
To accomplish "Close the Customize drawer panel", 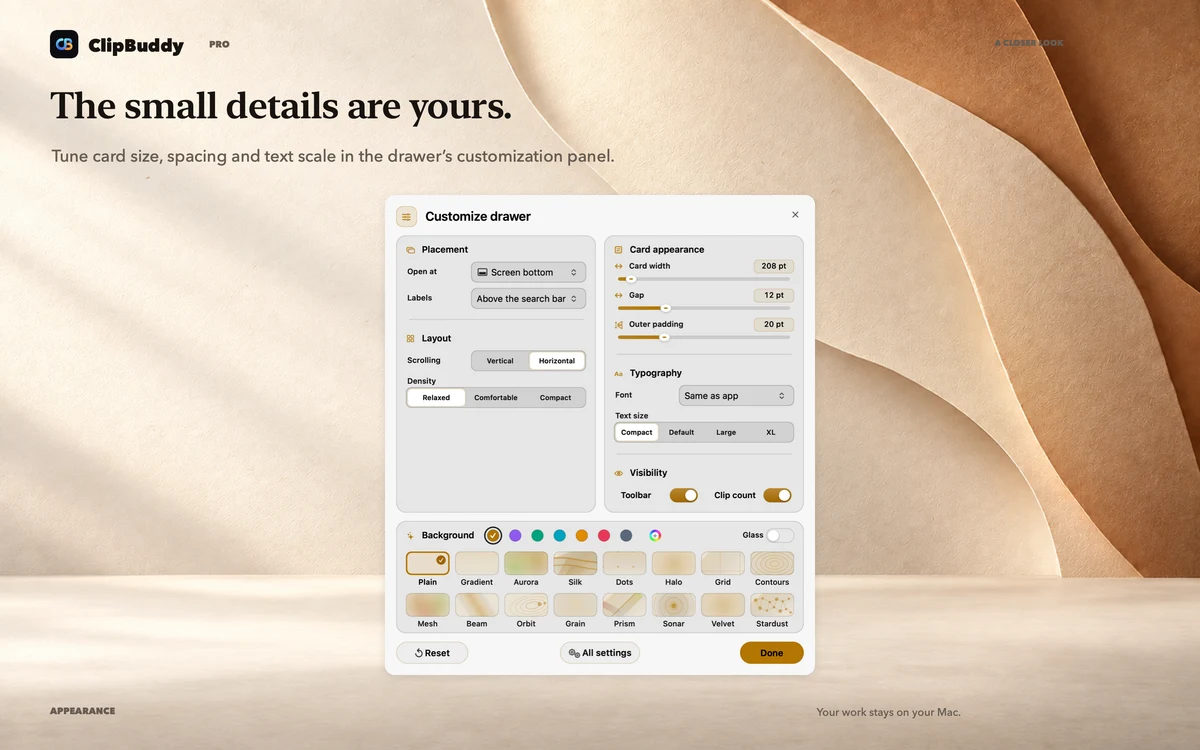I will [x=795, y=215].
